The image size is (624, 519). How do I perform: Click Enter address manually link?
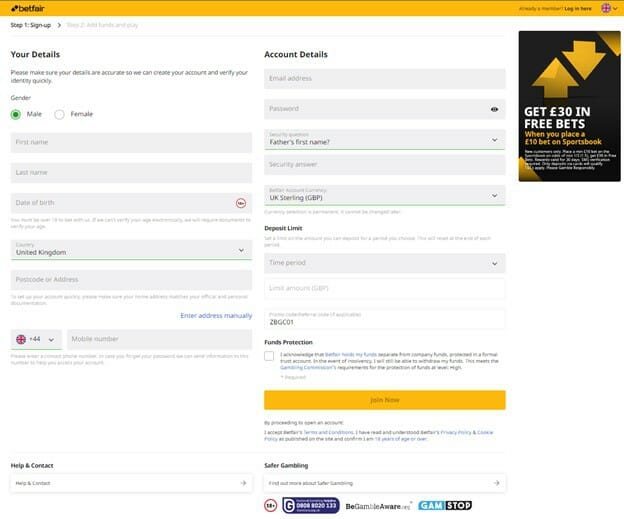tap(216, 316)
